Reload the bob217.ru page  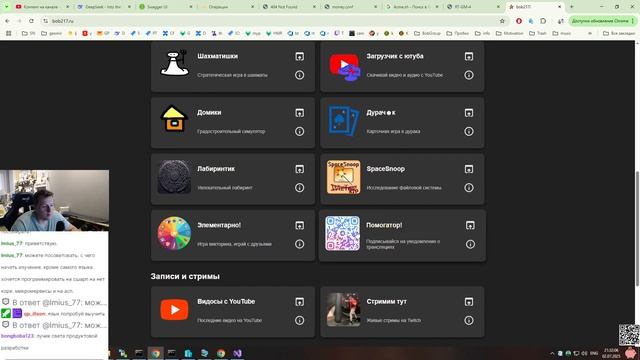(x=31, y=21)
